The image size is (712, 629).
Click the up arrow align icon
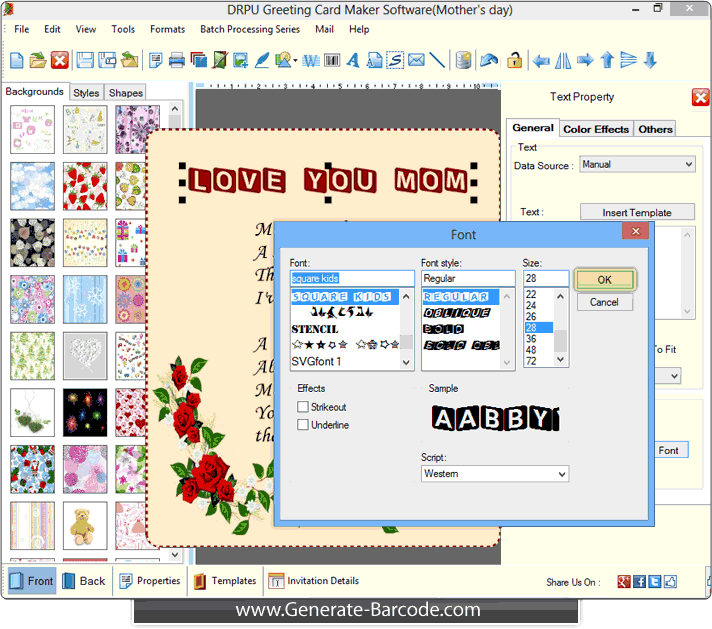click(x=607, y=60)
